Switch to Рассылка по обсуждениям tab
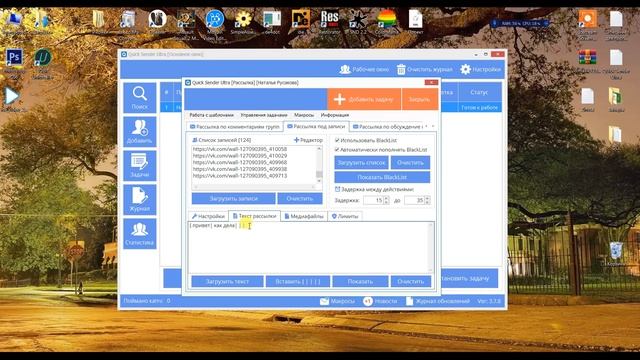640x360 pixels. 387,127
